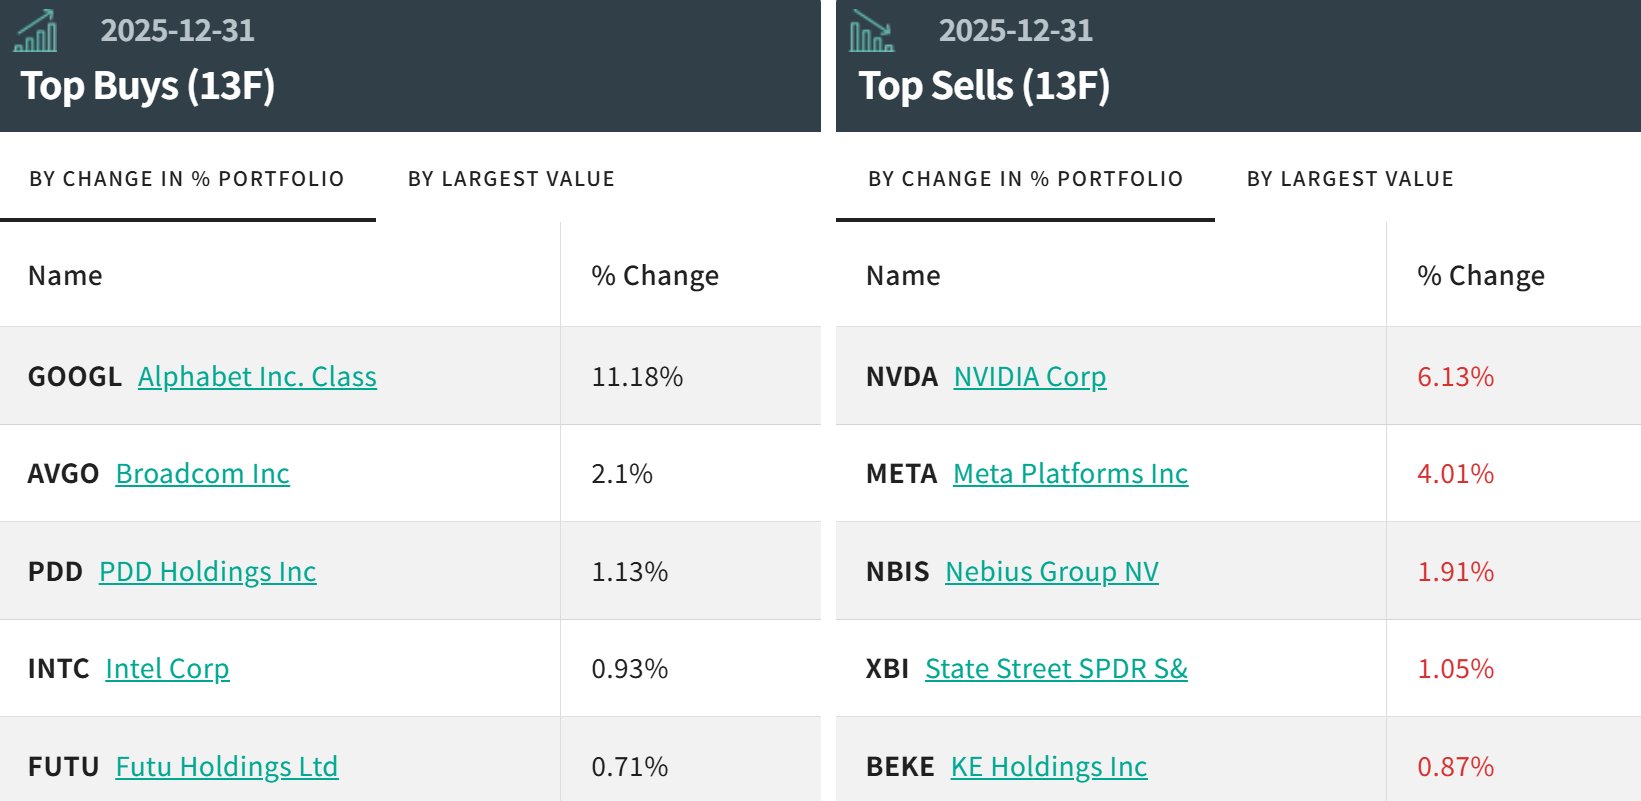Open the KE Holdings Inc link

1049,767
